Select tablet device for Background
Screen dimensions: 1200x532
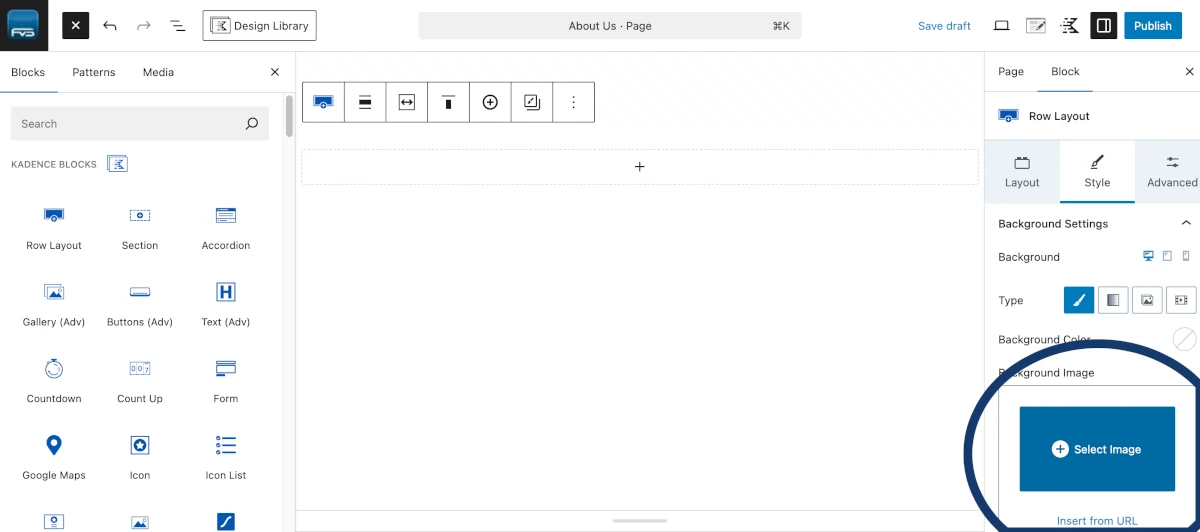[1167, 257]
